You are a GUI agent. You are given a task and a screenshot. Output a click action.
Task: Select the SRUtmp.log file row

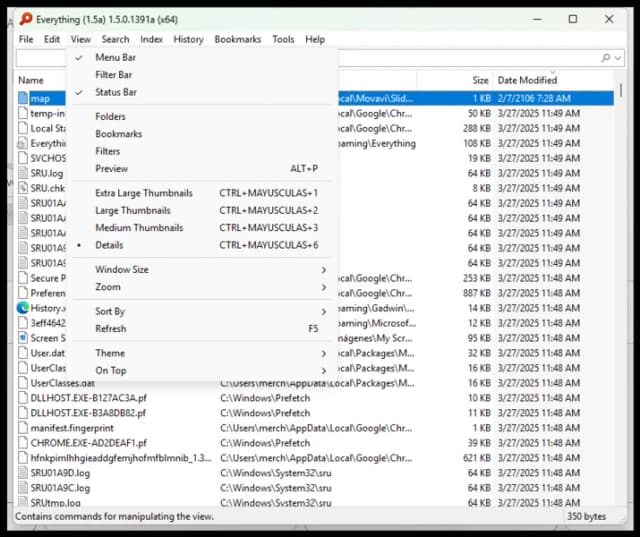(315, 502)
